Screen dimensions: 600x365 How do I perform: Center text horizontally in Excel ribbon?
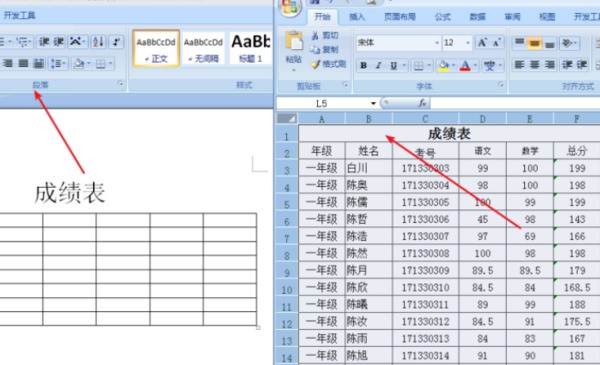534,65
